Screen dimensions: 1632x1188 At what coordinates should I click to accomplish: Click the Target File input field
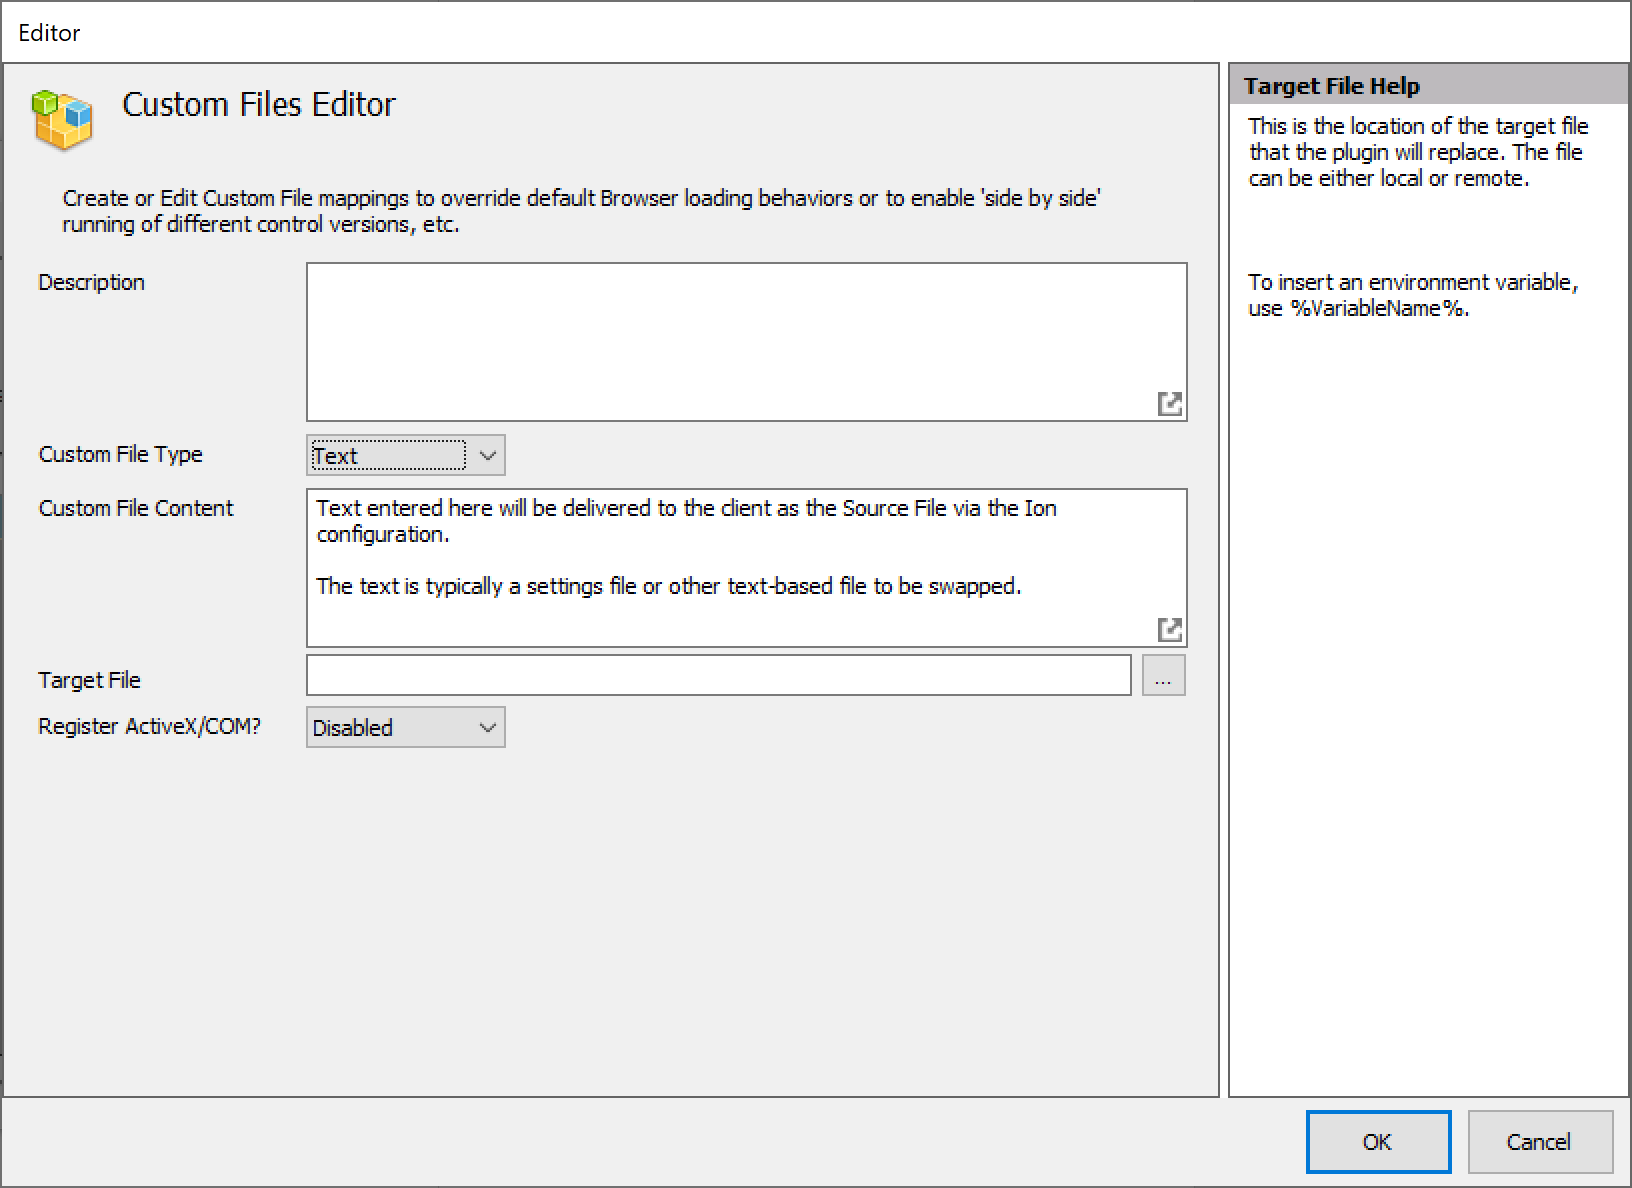pyautogui.click(x=716, y=676)
